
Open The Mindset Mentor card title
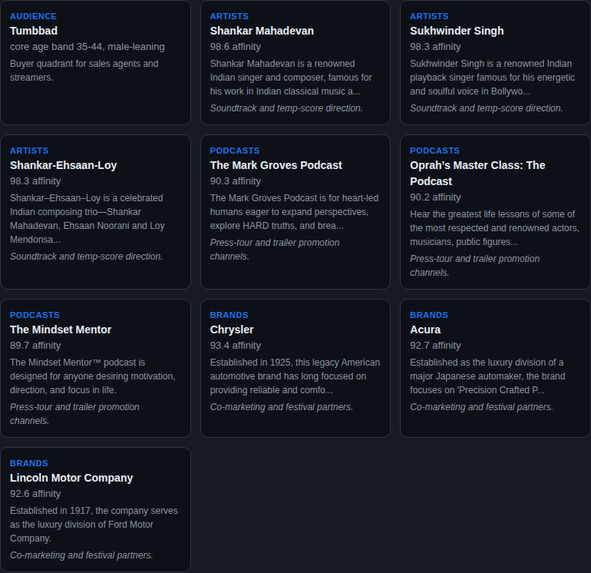click(61, 329)
